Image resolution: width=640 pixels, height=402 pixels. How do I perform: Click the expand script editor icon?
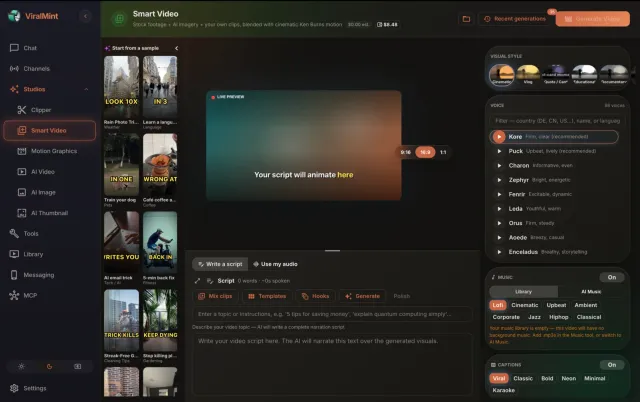pyautogui.click(x=198, y=281)
